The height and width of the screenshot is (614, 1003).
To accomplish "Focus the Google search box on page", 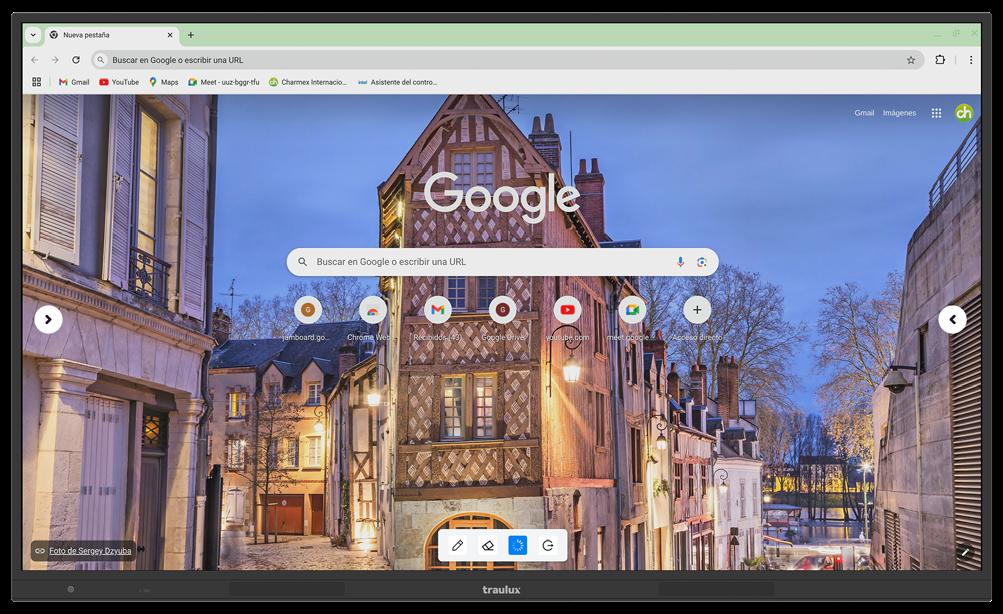I will [502, 262].
